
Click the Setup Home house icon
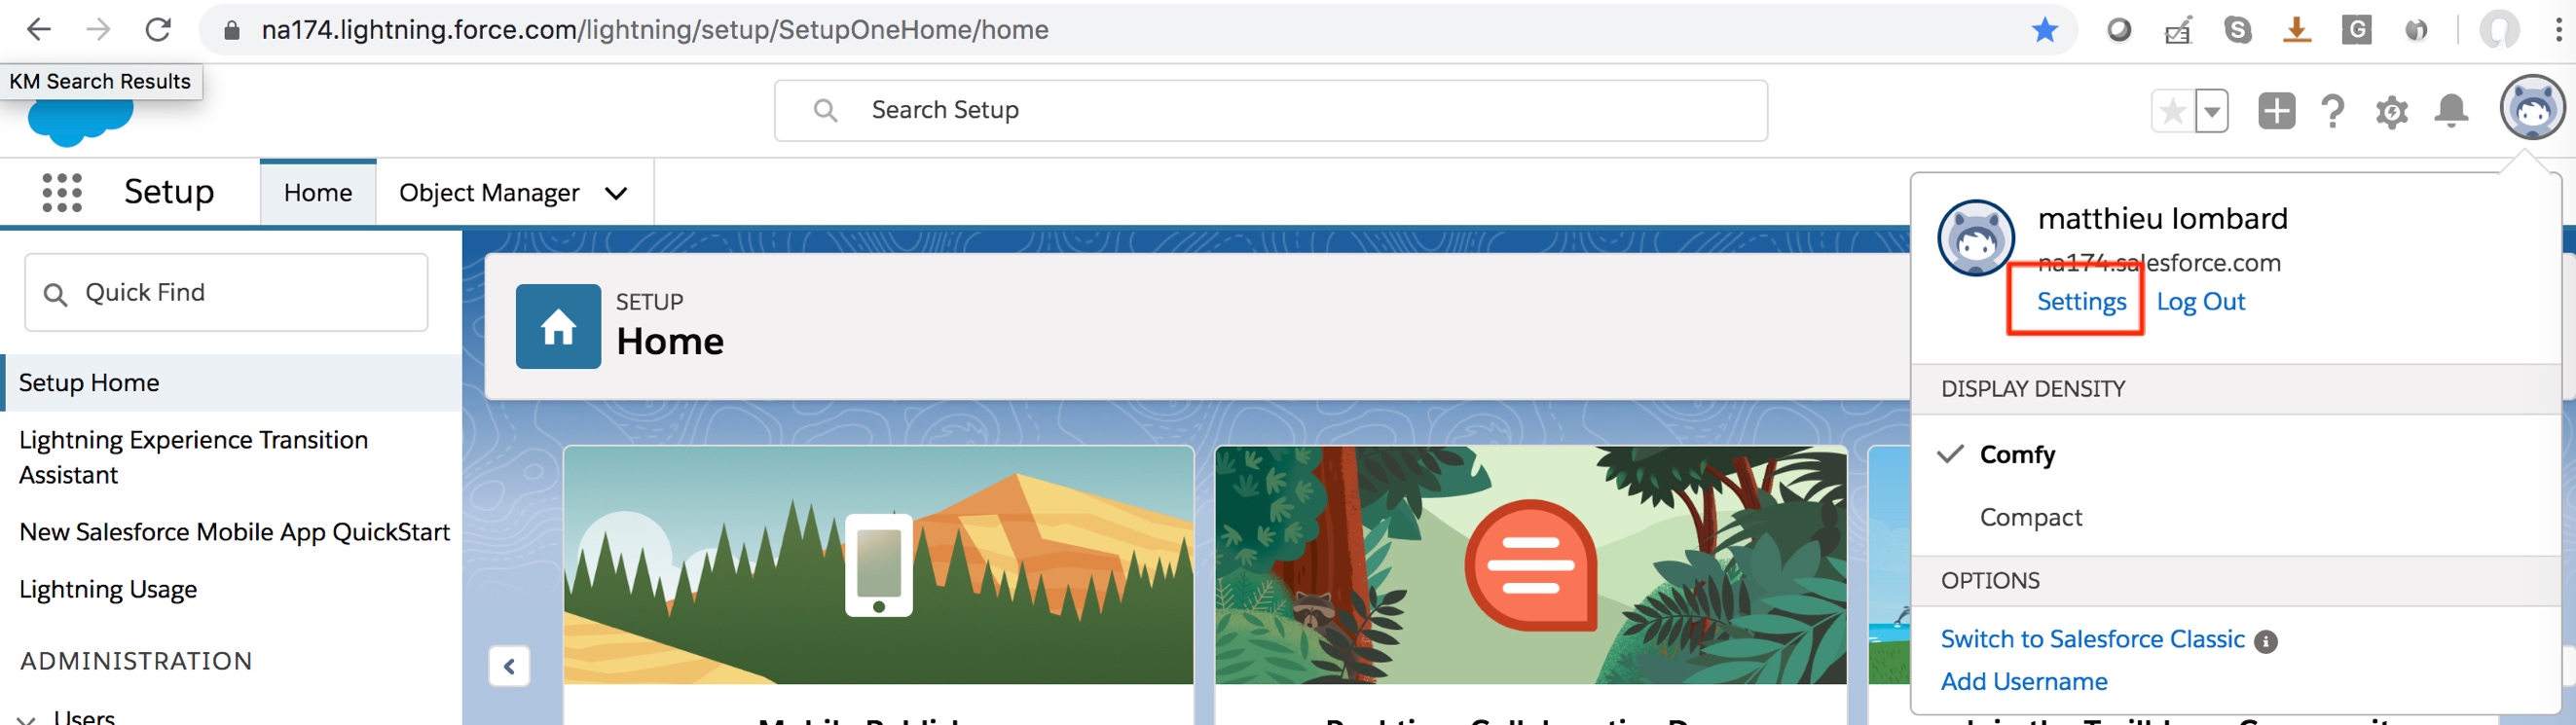point(558,326)
